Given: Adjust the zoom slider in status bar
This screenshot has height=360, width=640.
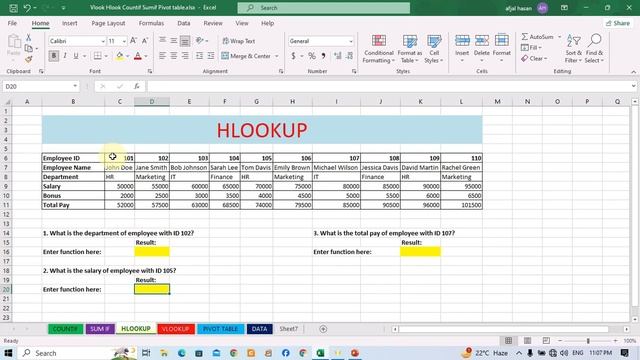Looking at the screenshot, I should coord(588,340).
